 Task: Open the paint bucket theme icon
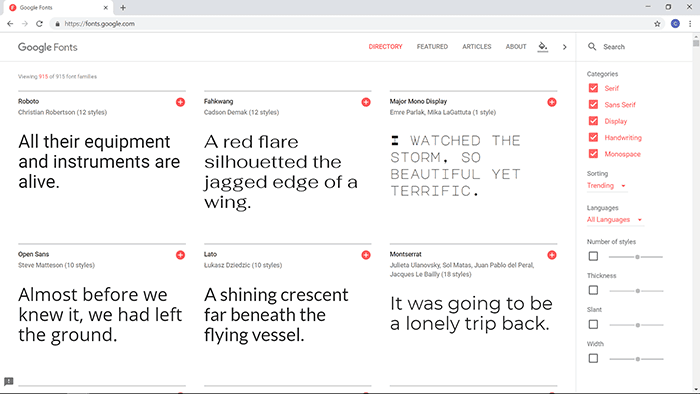[x=542, y=46]
